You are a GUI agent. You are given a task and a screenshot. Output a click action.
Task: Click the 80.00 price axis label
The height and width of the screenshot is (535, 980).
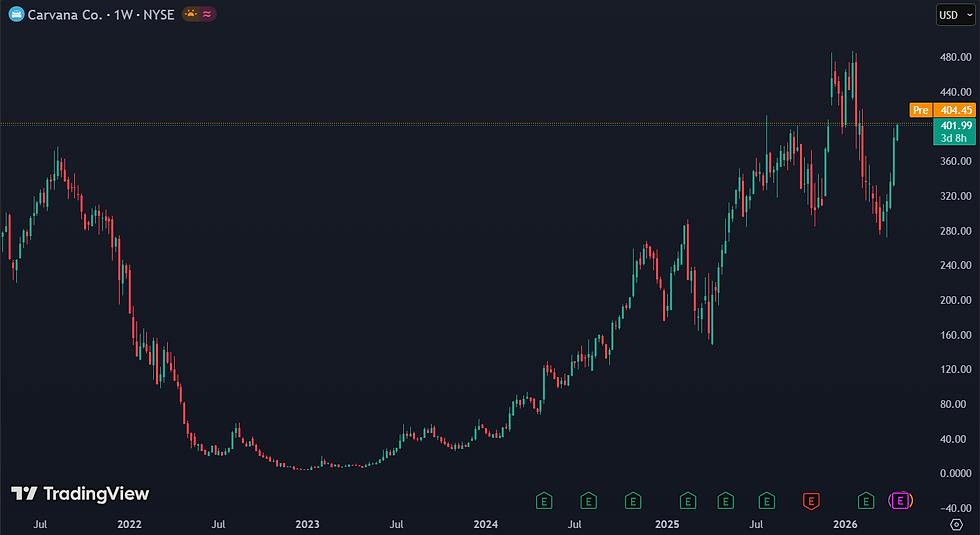point(953,404)
